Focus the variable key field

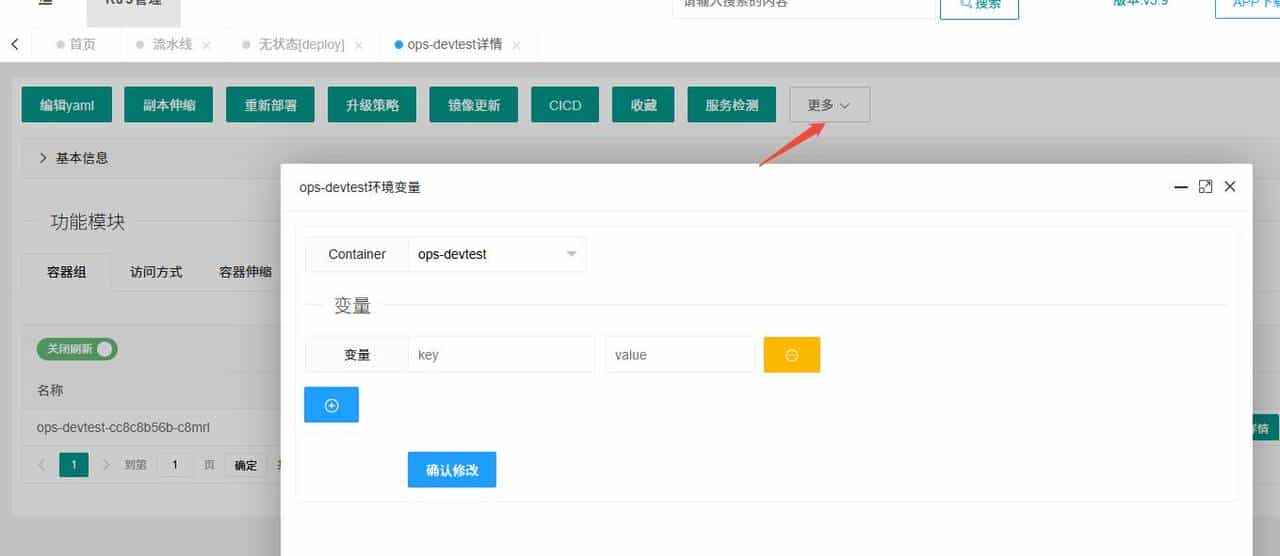[x=501, y=355]
